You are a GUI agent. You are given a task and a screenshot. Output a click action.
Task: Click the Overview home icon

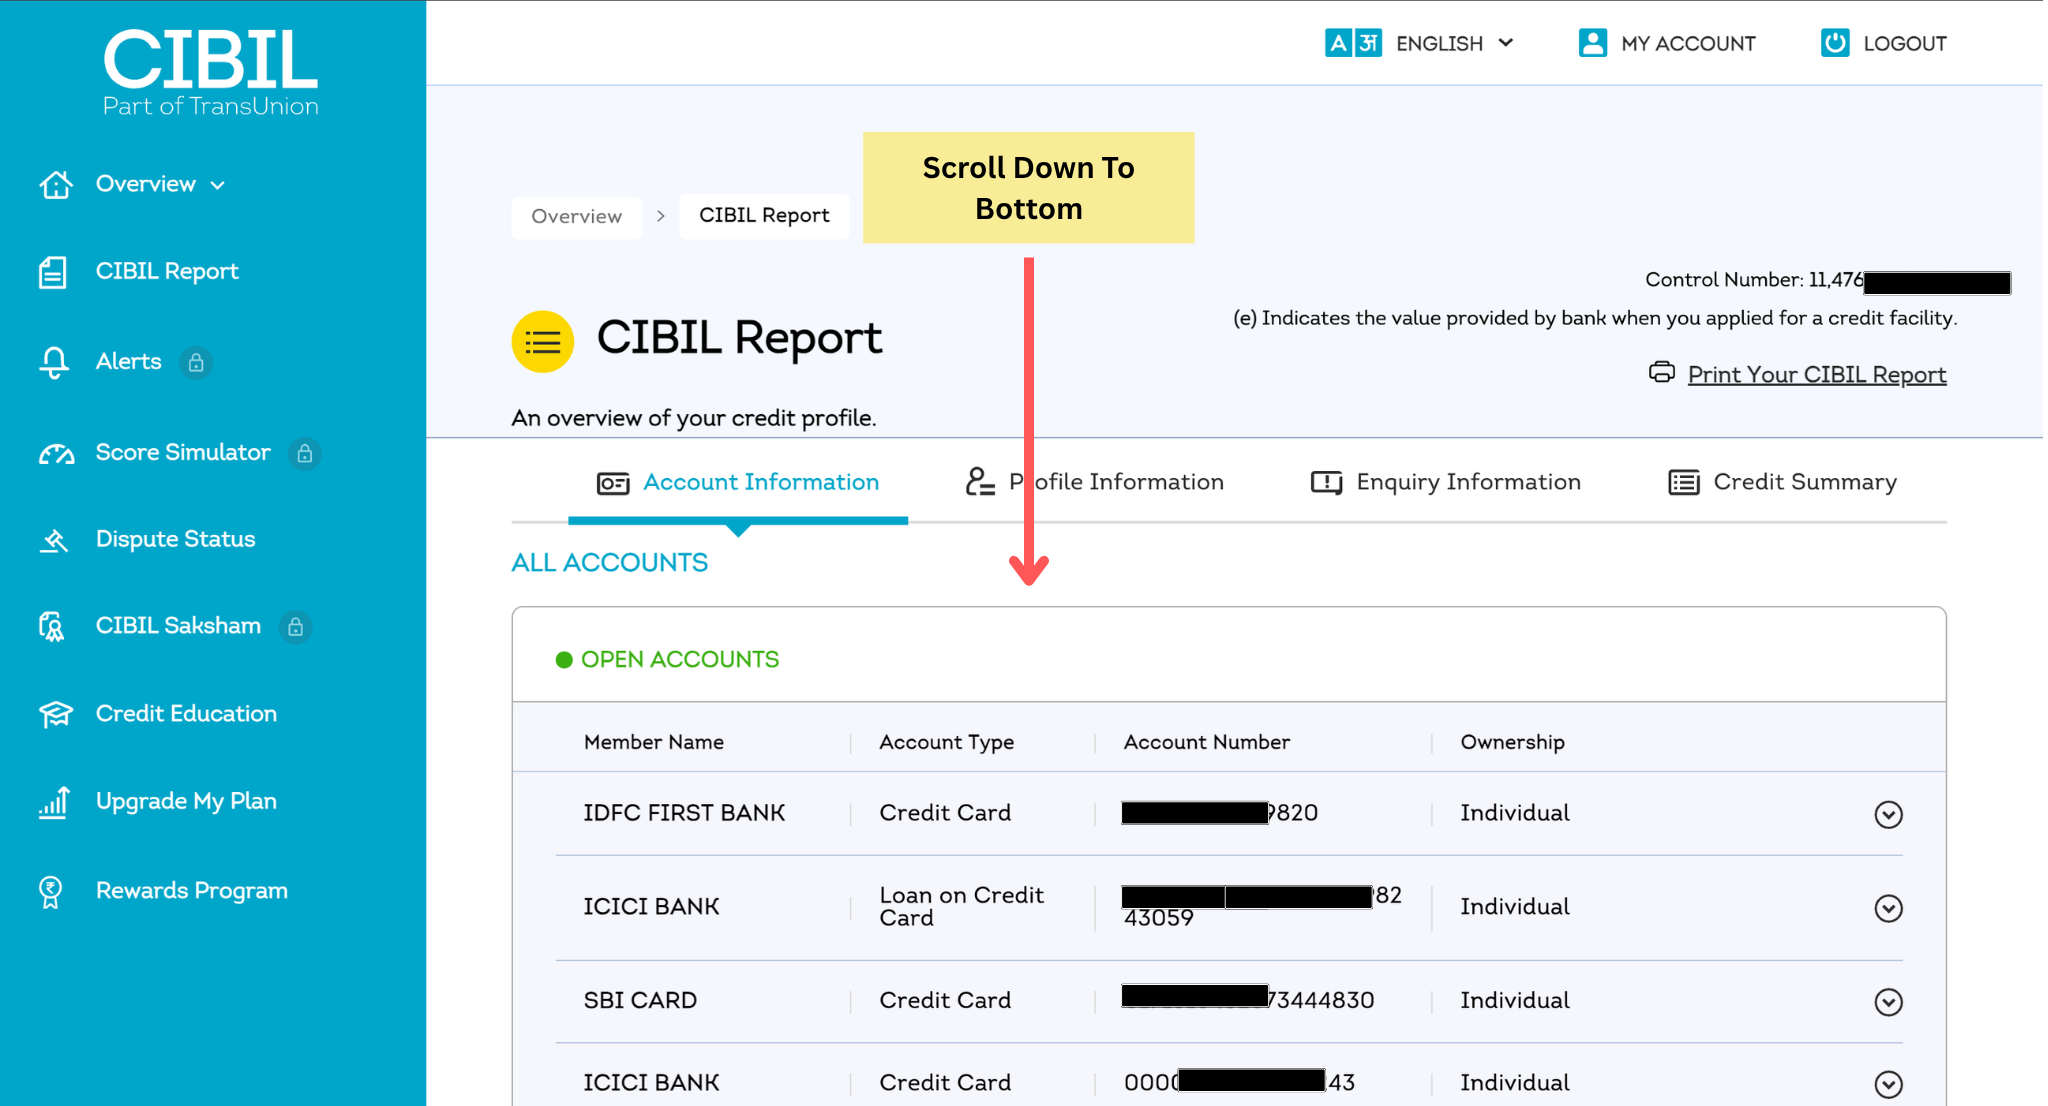click(56, 184)
